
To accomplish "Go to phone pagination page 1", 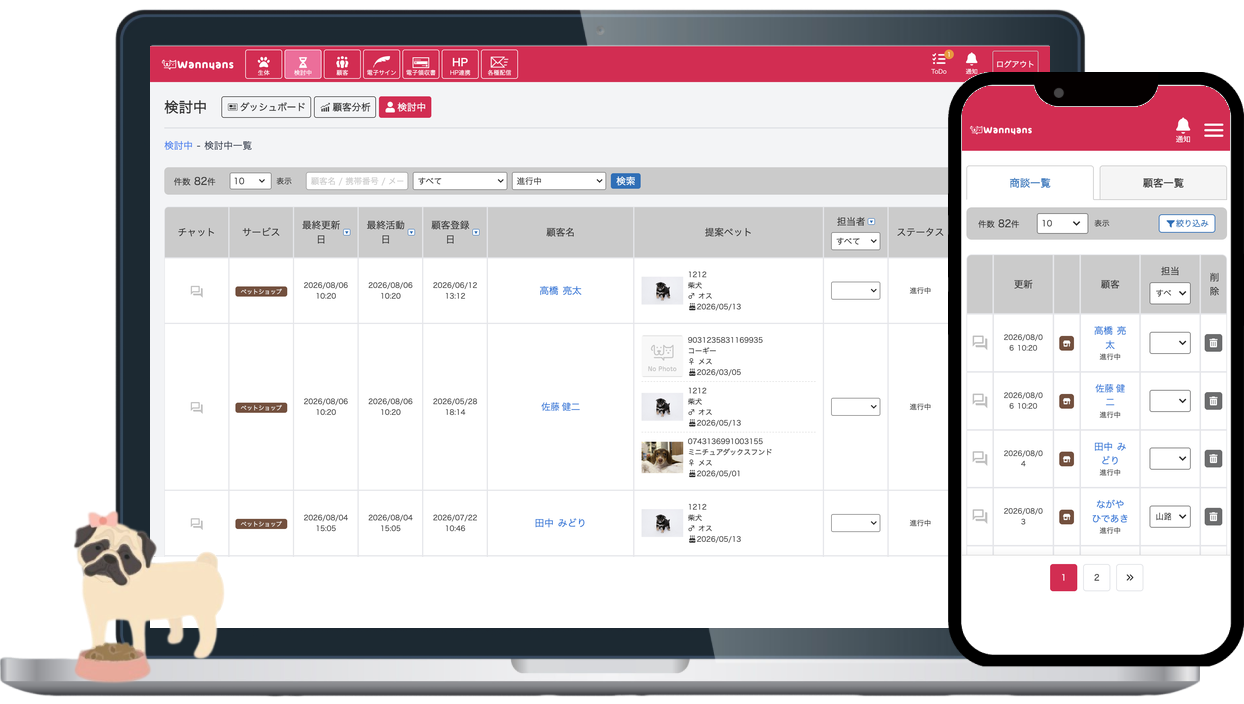I will (x=1064, y=578).
